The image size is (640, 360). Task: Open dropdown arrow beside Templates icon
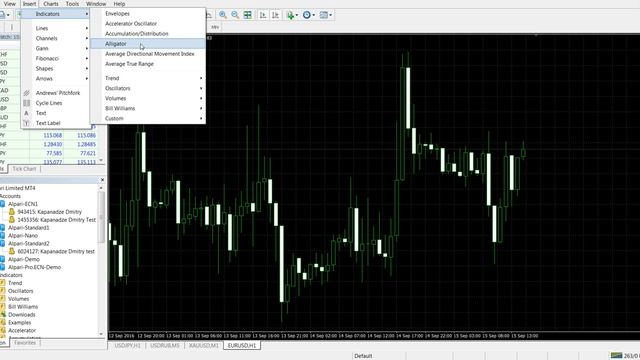[331, 15]
